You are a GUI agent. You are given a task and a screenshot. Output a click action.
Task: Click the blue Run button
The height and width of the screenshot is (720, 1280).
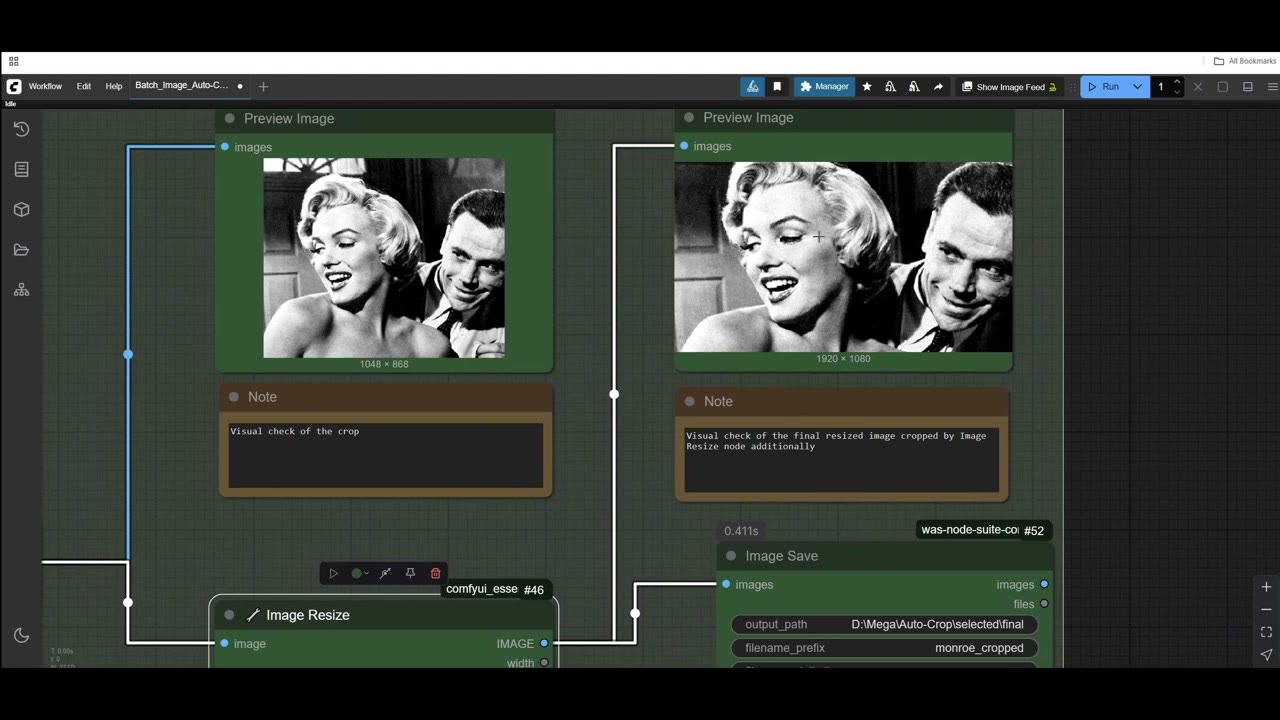1104,87
